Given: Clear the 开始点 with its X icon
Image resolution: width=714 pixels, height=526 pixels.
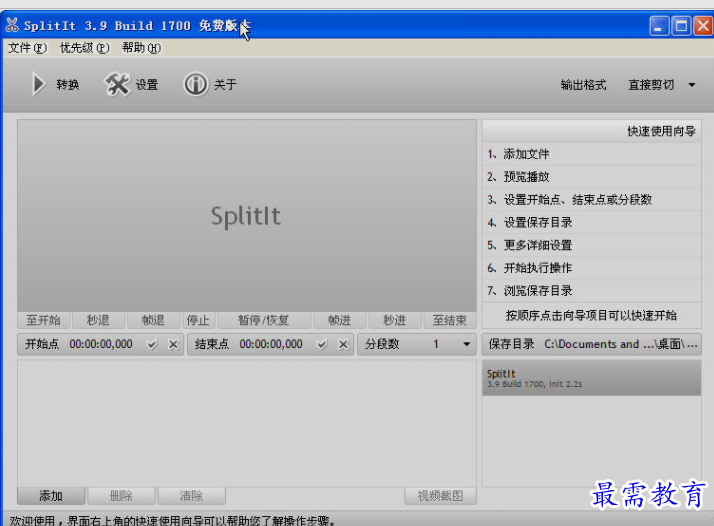Looking at the screenshot, I should click(173, 345).
